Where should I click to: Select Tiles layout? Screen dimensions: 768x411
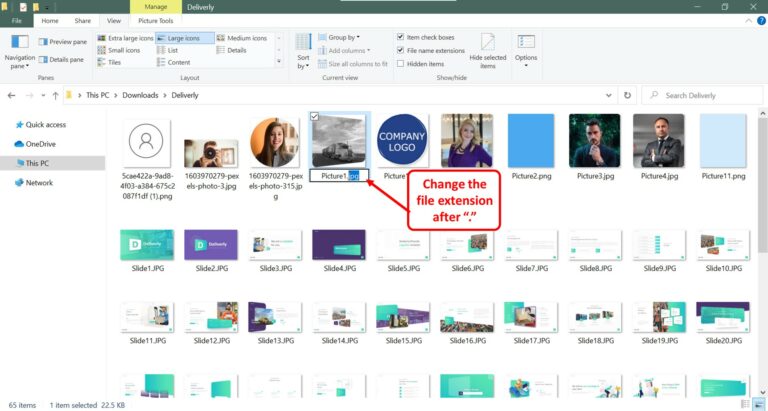(109, 62)
